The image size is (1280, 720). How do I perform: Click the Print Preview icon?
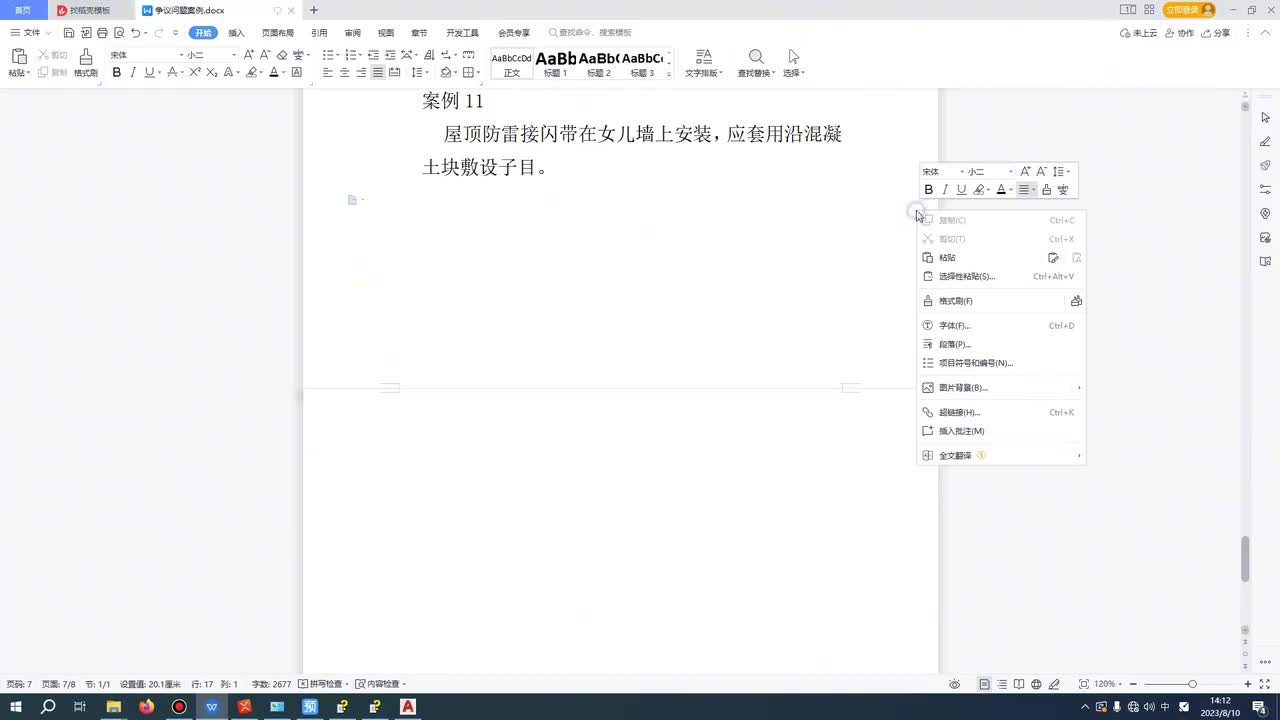pos(119,33)
